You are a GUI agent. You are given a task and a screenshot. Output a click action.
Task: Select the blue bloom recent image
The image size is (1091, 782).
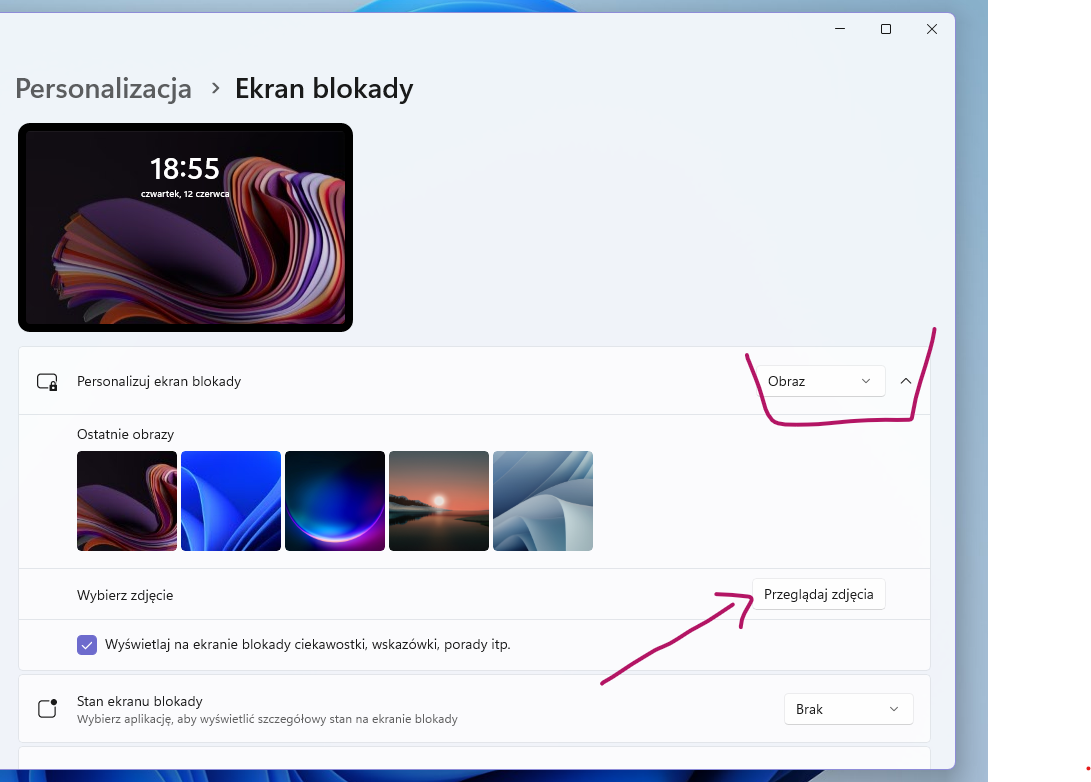(x=231, y=501)
